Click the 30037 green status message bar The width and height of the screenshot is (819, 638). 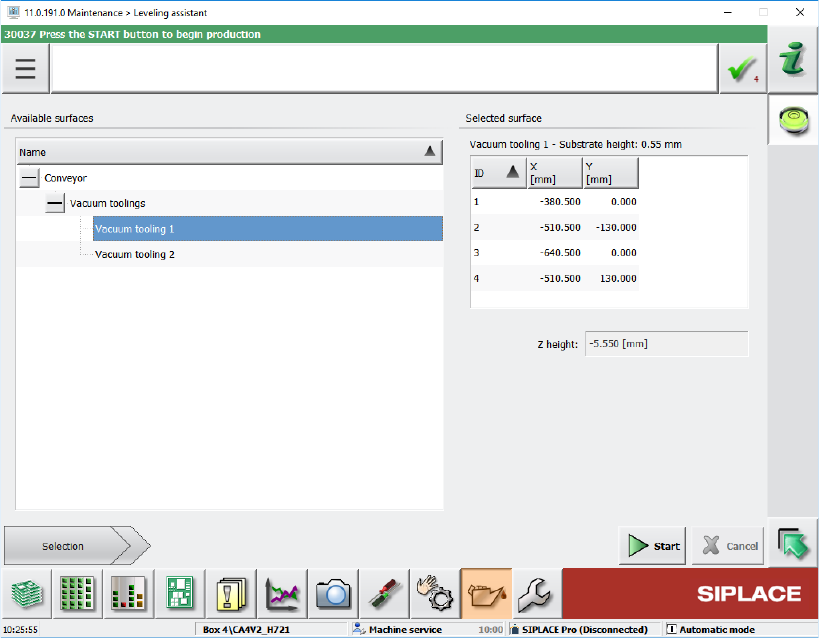click(384, 34)
